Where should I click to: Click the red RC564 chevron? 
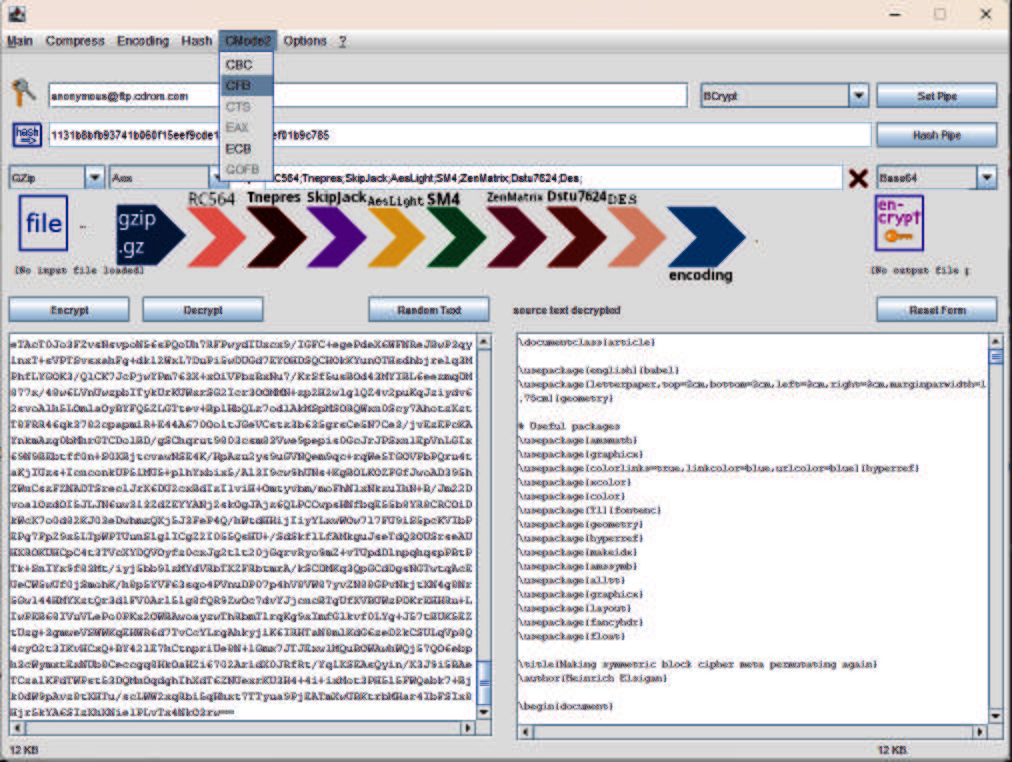(216, 237)
